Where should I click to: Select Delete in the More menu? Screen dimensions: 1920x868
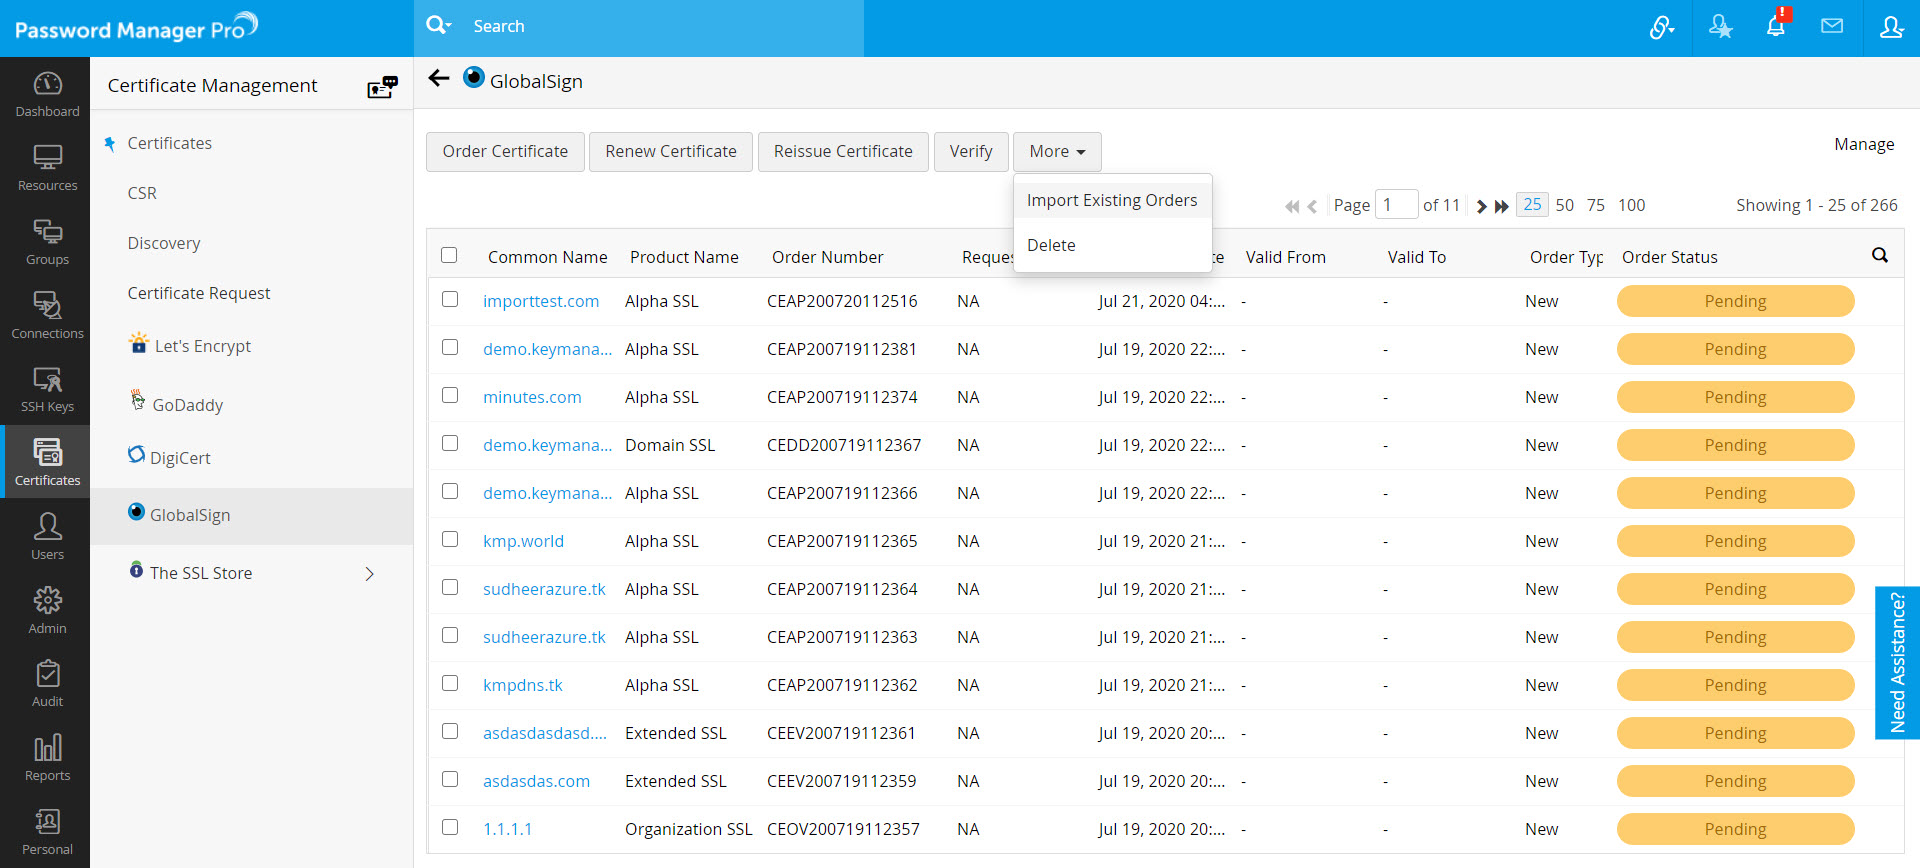(1051, 245)
